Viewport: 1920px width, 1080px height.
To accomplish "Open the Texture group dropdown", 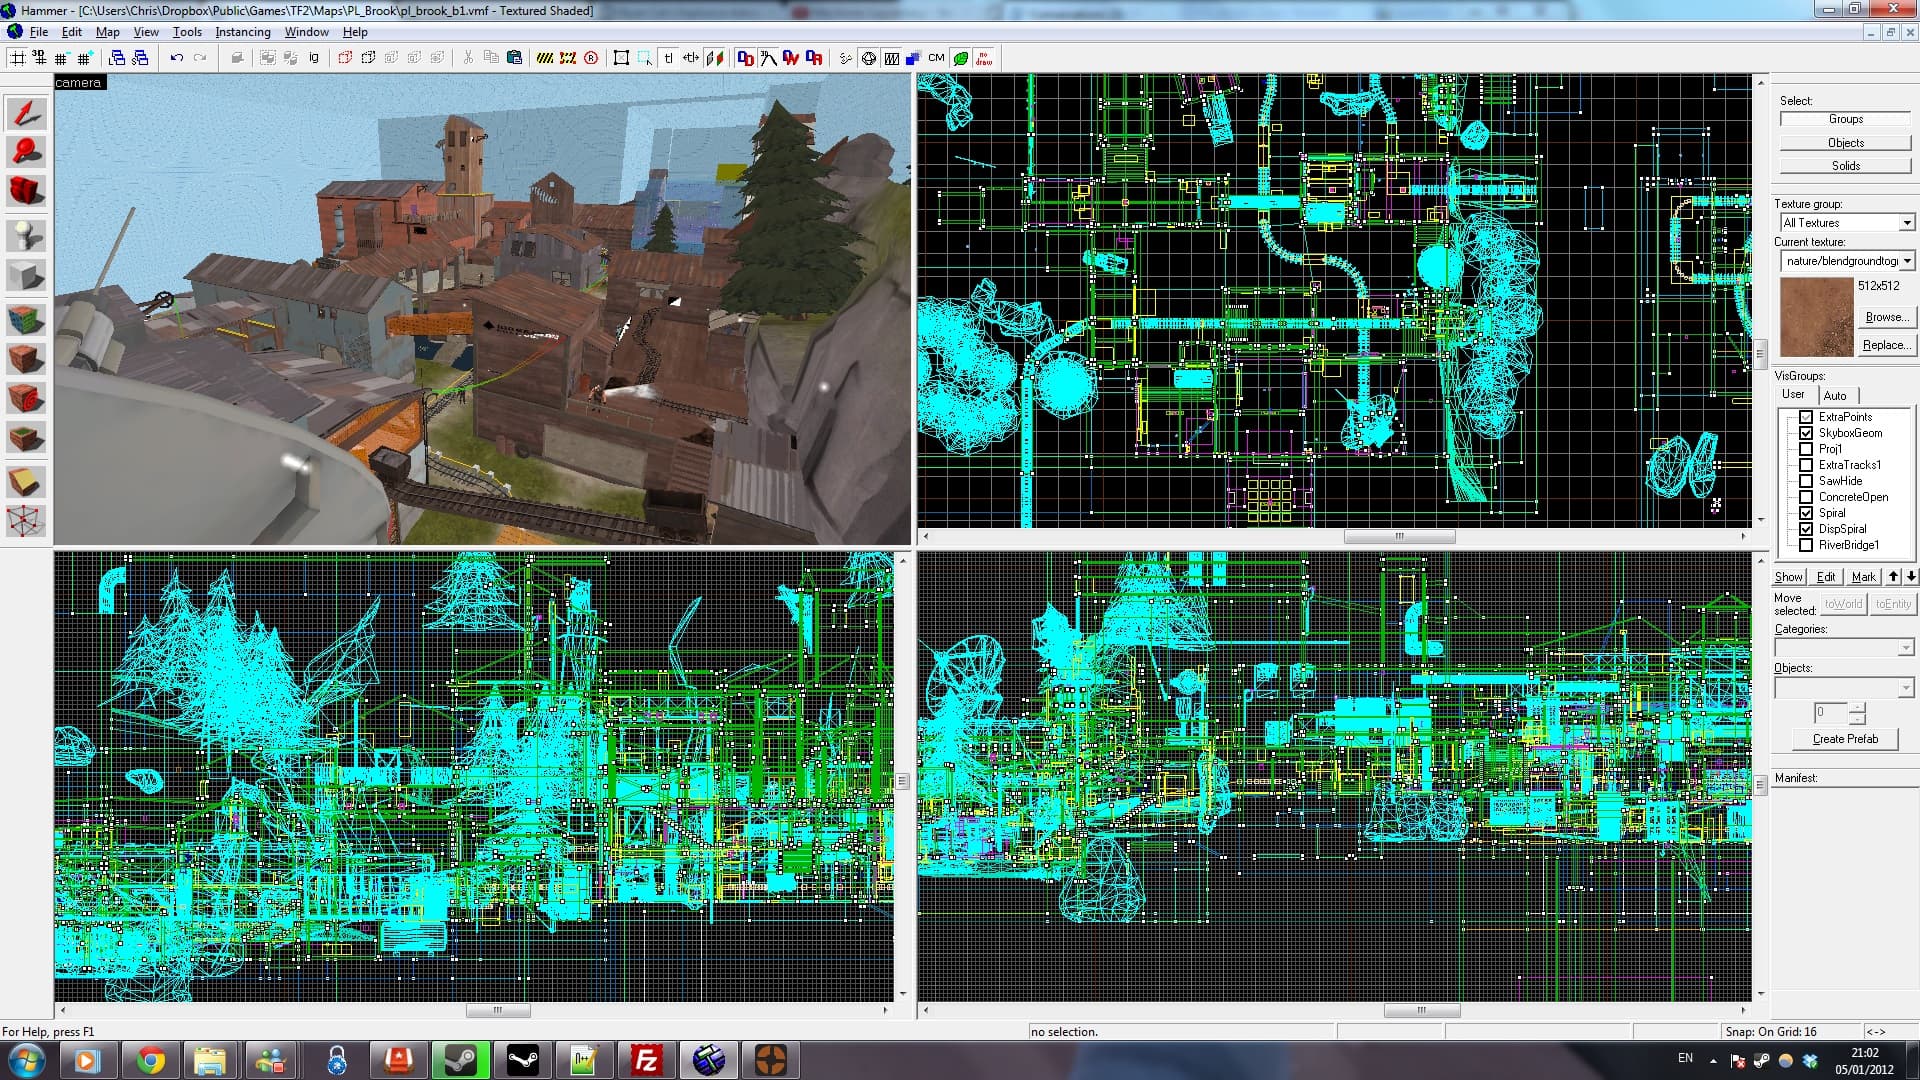I will tap(1906, 223).
